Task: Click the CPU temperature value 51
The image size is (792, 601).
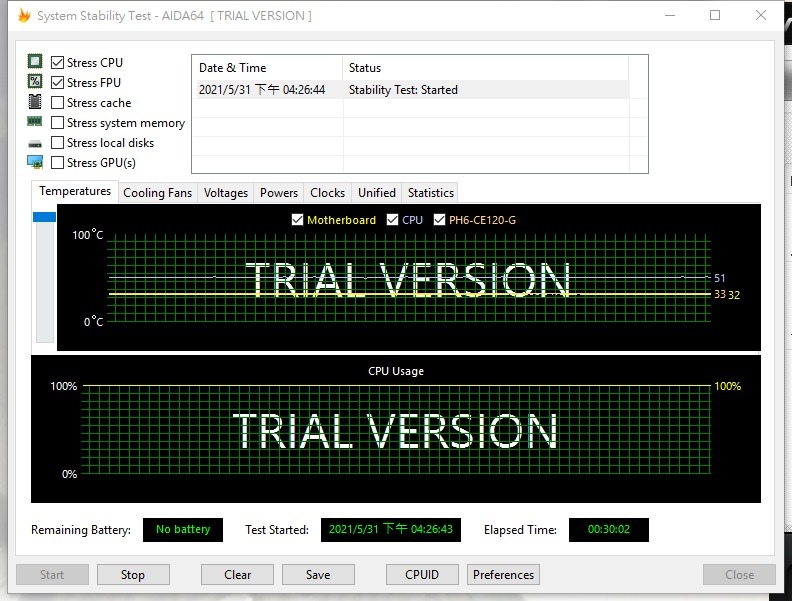Action: [719, 278]
